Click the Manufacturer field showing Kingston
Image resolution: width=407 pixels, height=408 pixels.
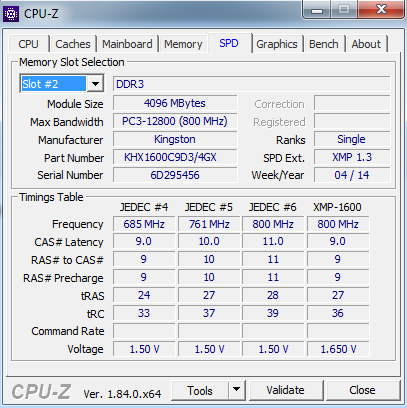tap(175, 139)
